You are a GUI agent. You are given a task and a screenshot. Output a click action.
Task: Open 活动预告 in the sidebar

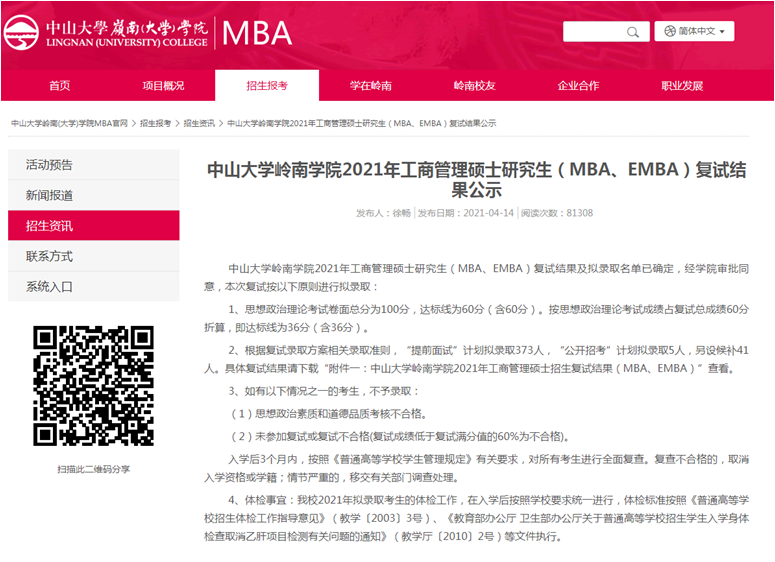[x=94, y=165]
